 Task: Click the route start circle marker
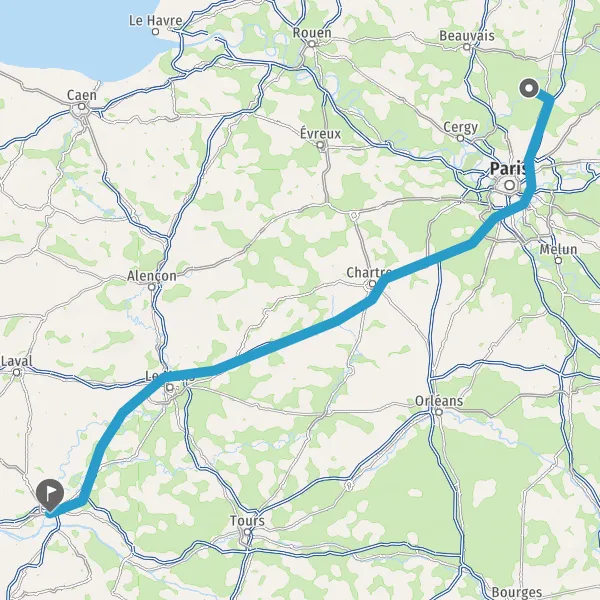tap(529, 88)
